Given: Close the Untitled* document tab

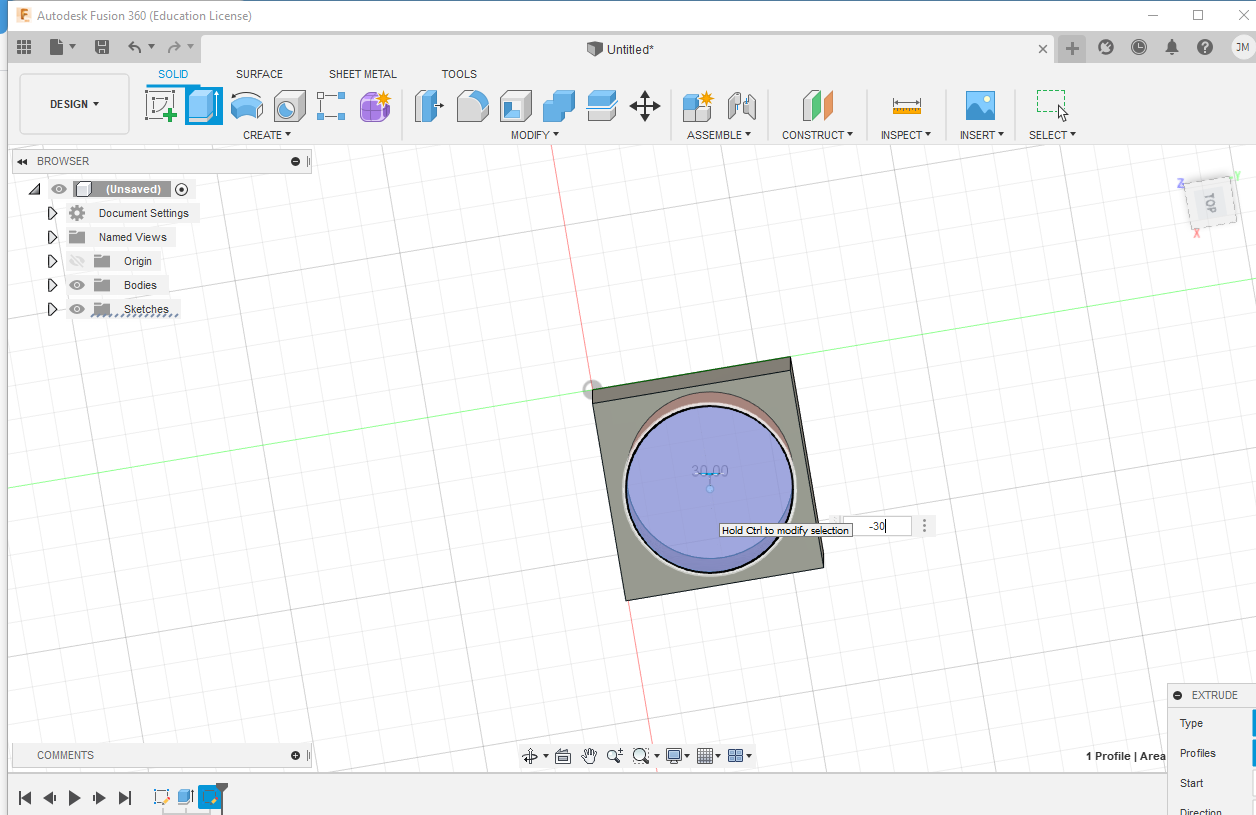Looking at the screenshot, I should [1043, 48].
